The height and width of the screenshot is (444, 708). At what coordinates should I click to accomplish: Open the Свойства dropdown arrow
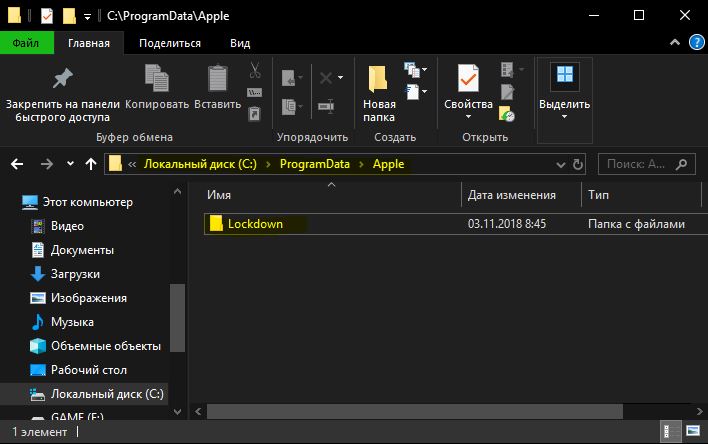tap(468, 117)
